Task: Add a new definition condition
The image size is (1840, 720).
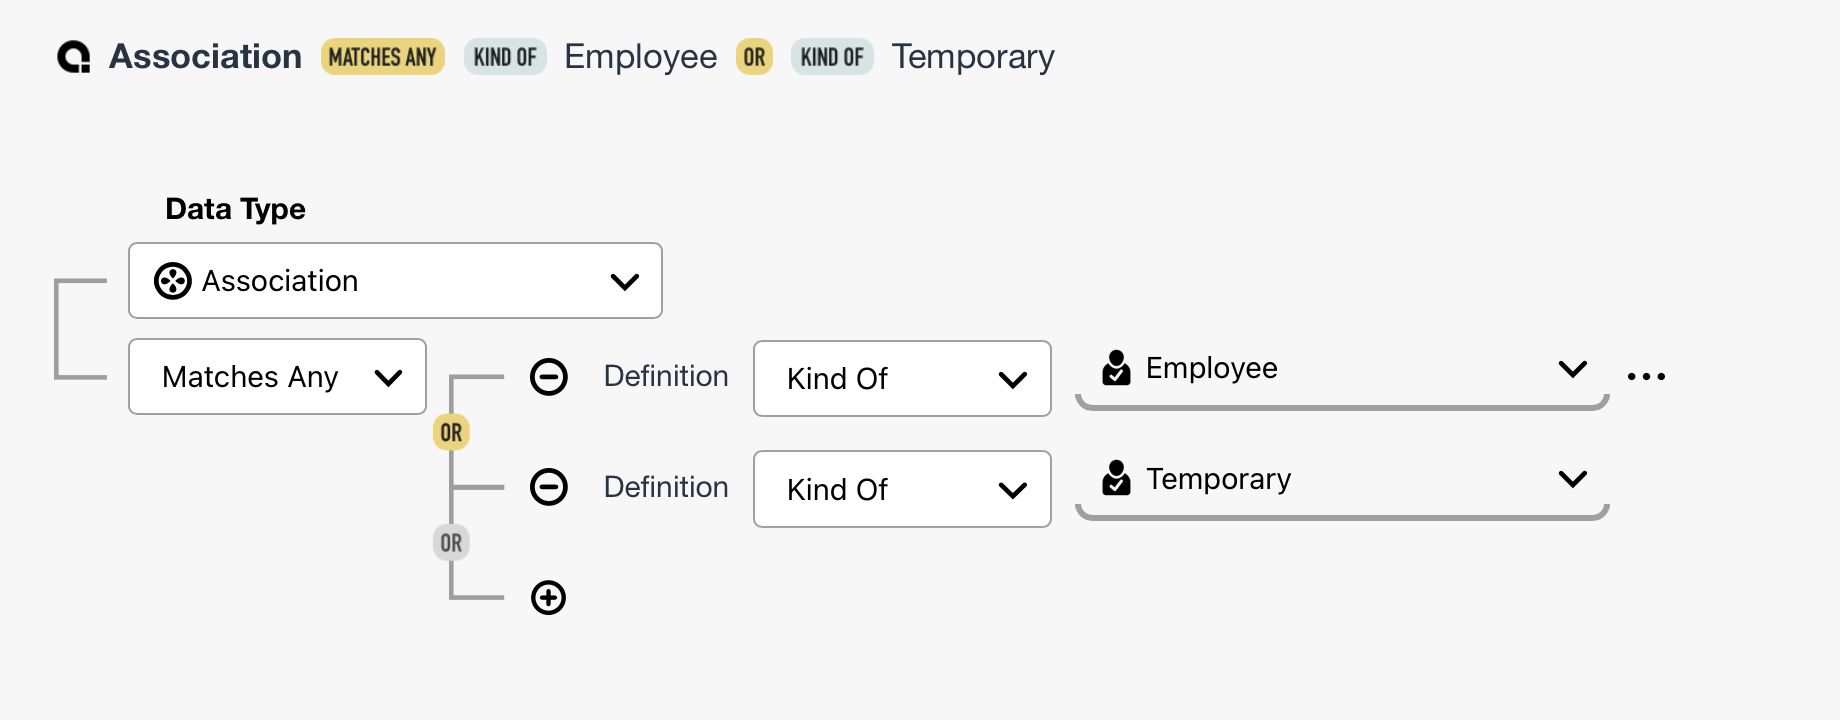Action: (x=548, y=598)
